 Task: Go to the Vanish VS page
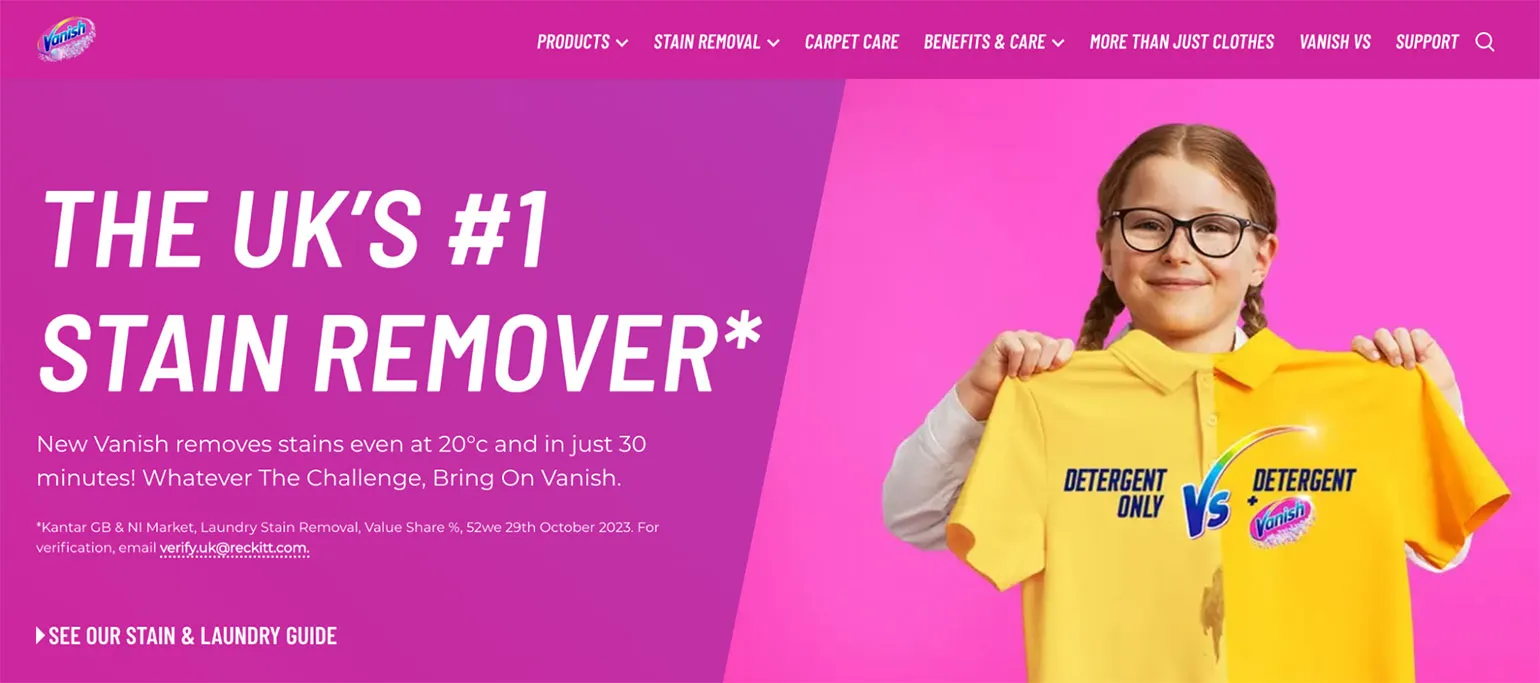(x=1335, y=42)
